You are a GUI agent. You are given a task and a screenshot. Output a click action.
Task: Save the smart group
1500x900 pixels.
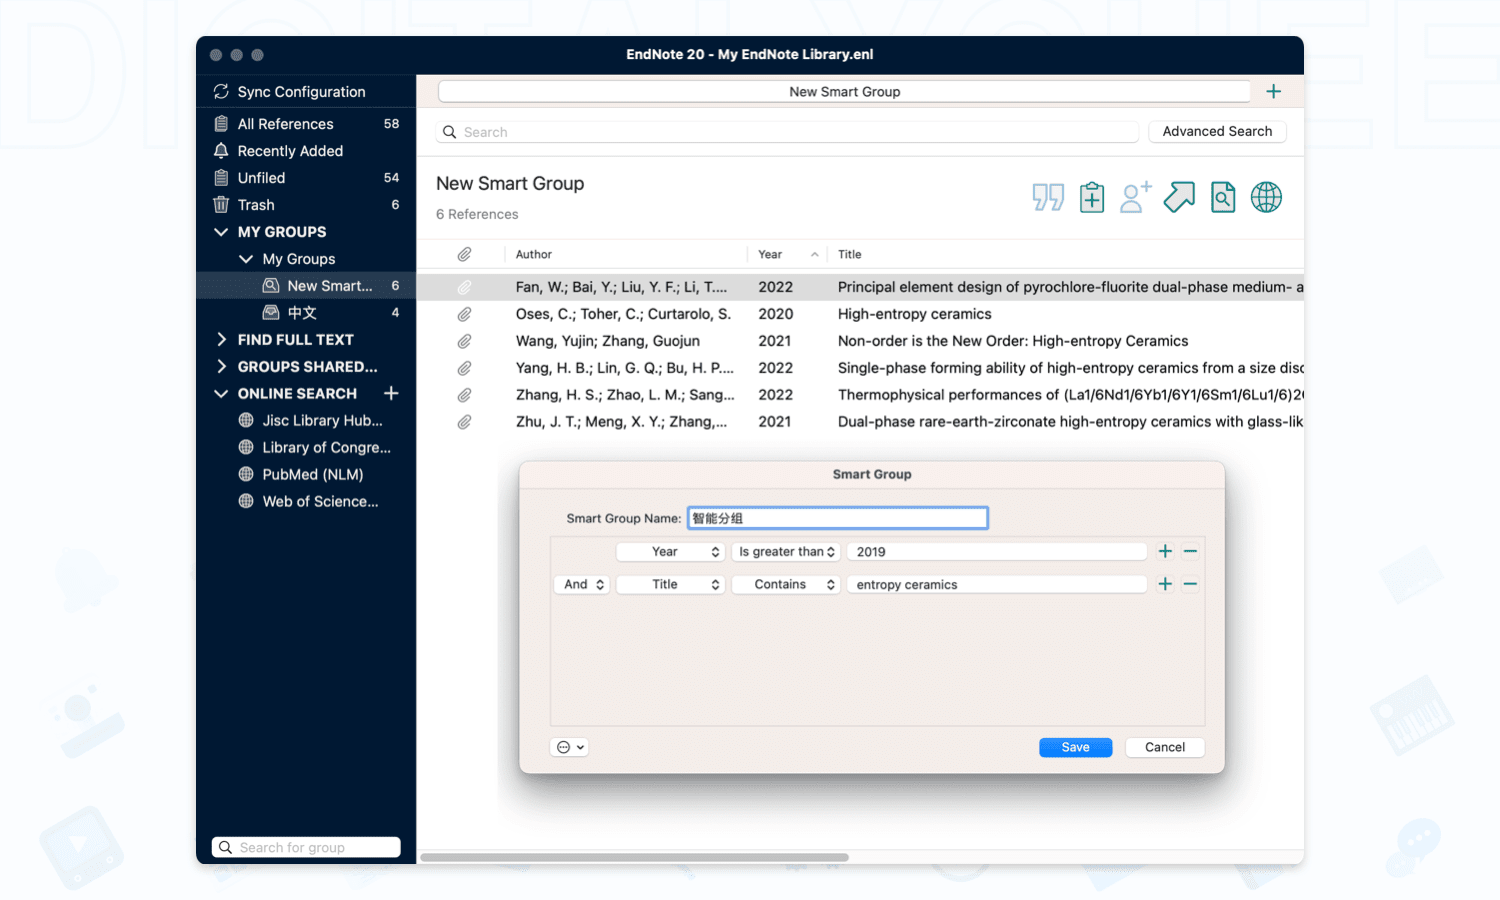(x=1075, y=747)
